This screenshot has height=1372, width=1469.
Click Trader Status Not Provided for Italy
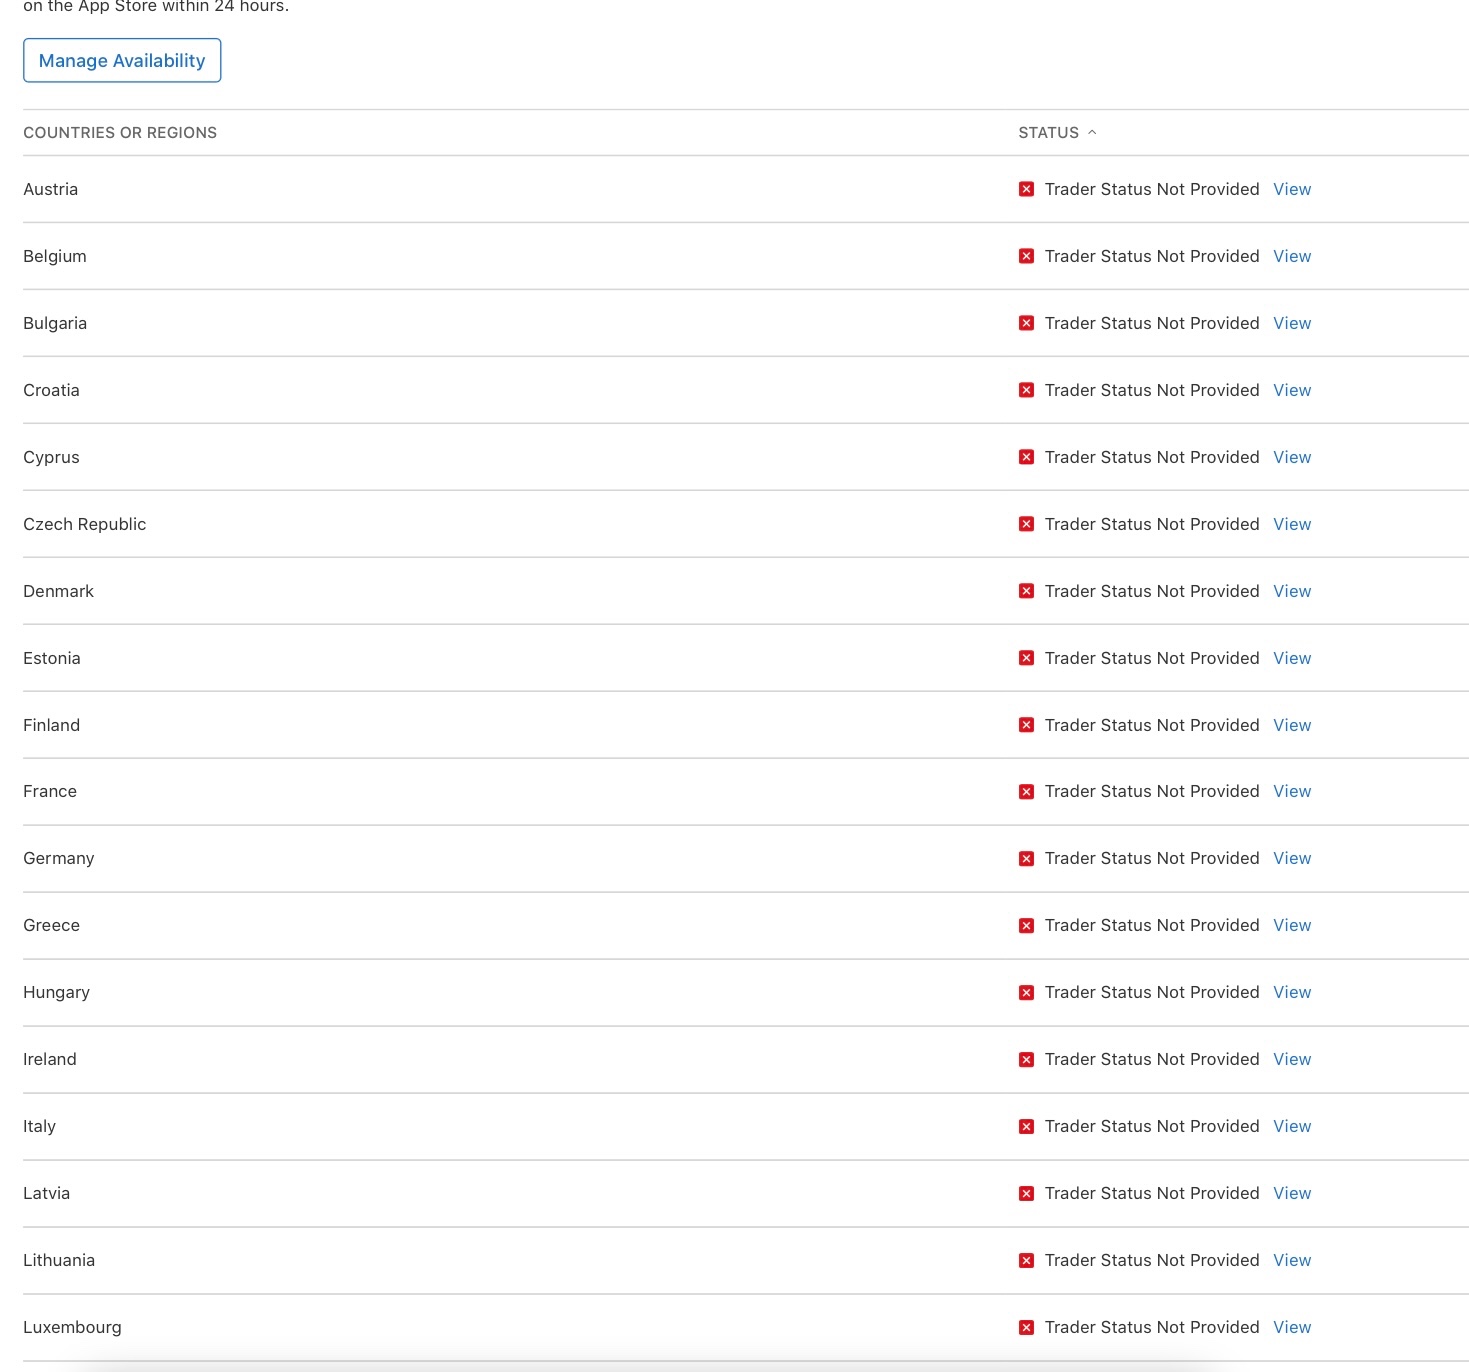(1152, 1126)
